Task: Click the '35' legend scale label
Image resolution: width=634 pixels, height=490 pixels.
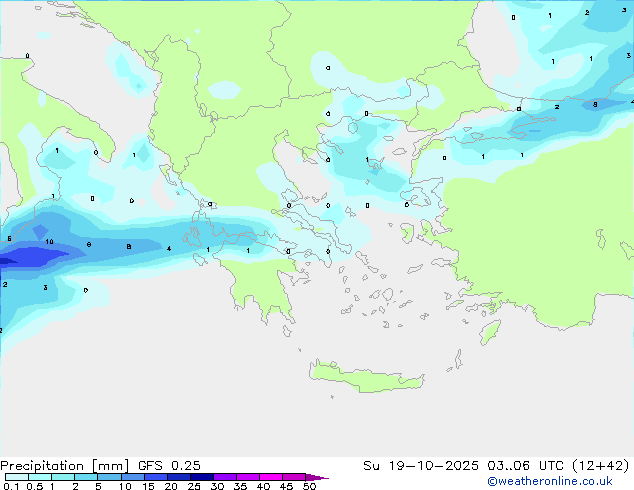Action: tap(240, 486)
